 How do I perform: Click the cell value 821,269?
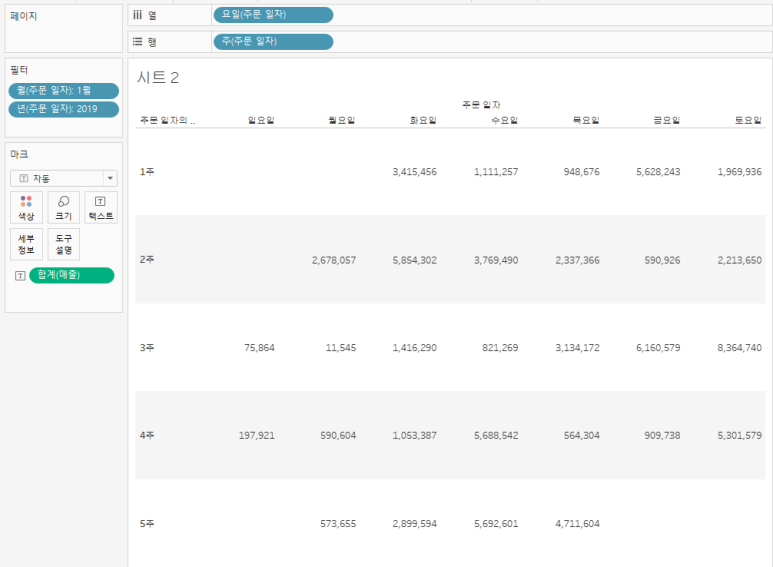point(500,348)
